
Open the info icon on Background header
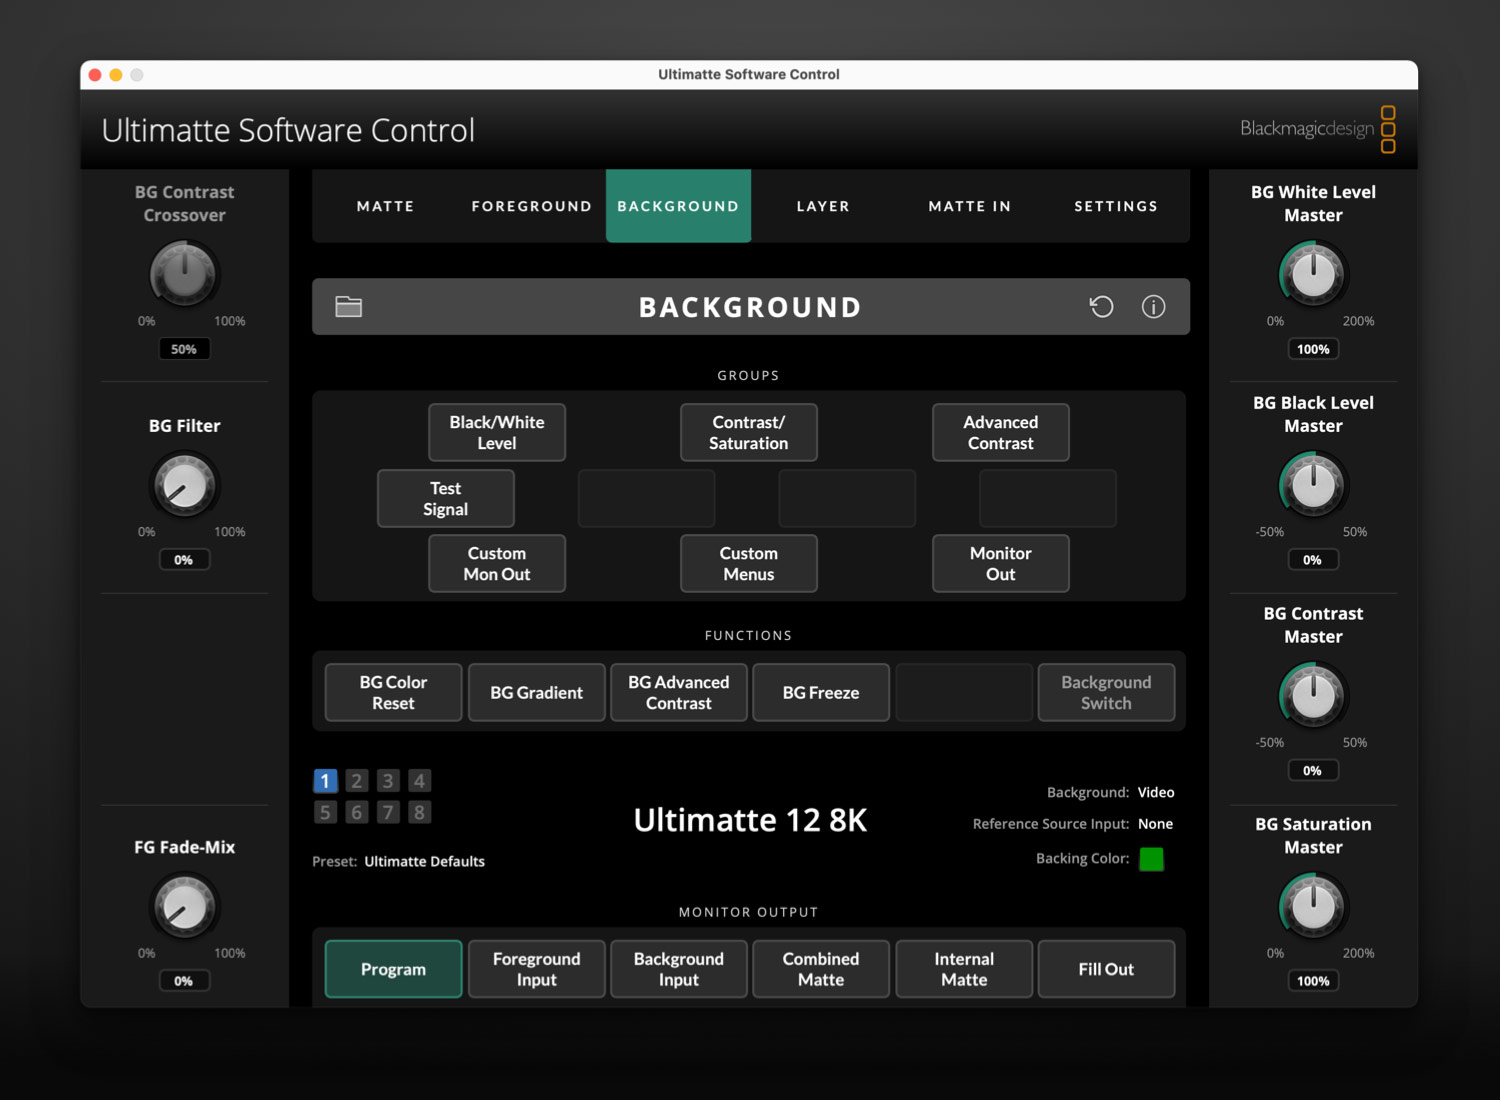pyautogui.click(x=1153, y=307)
